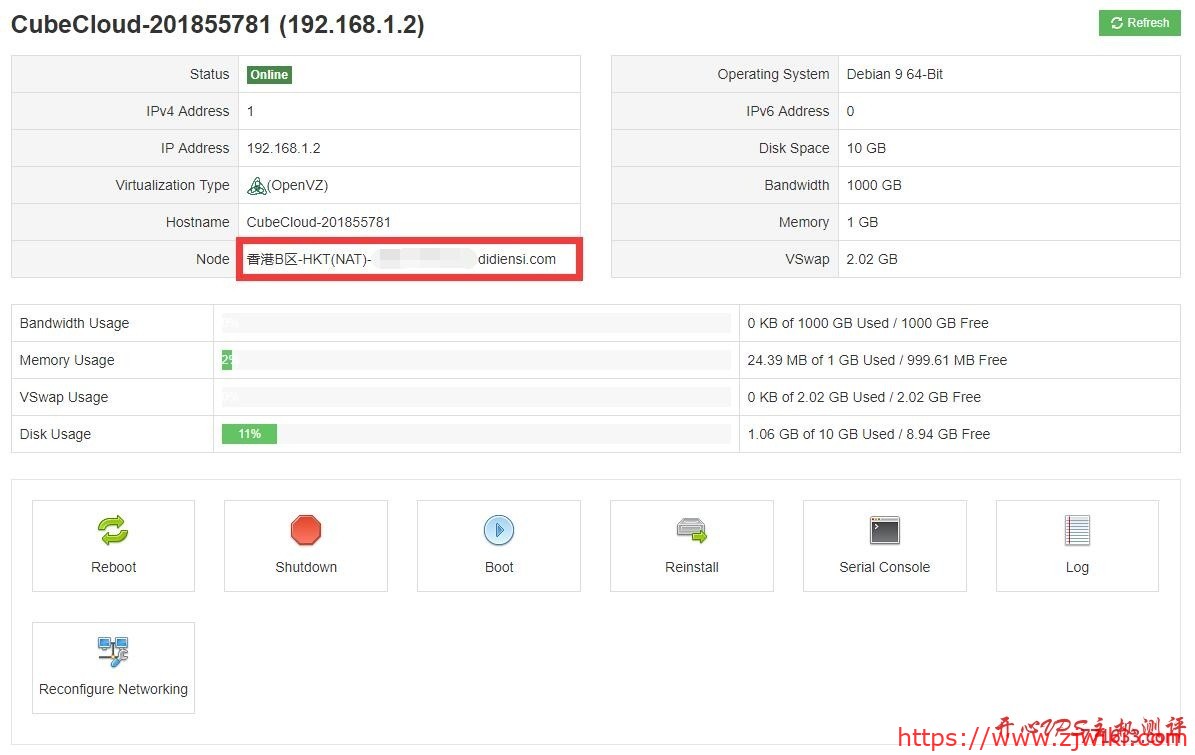Image resolution: width=1195 pixels, height=755 pixels.
Task: Click the green Reboot arrows icon
Action: click(x=113, y=530)
